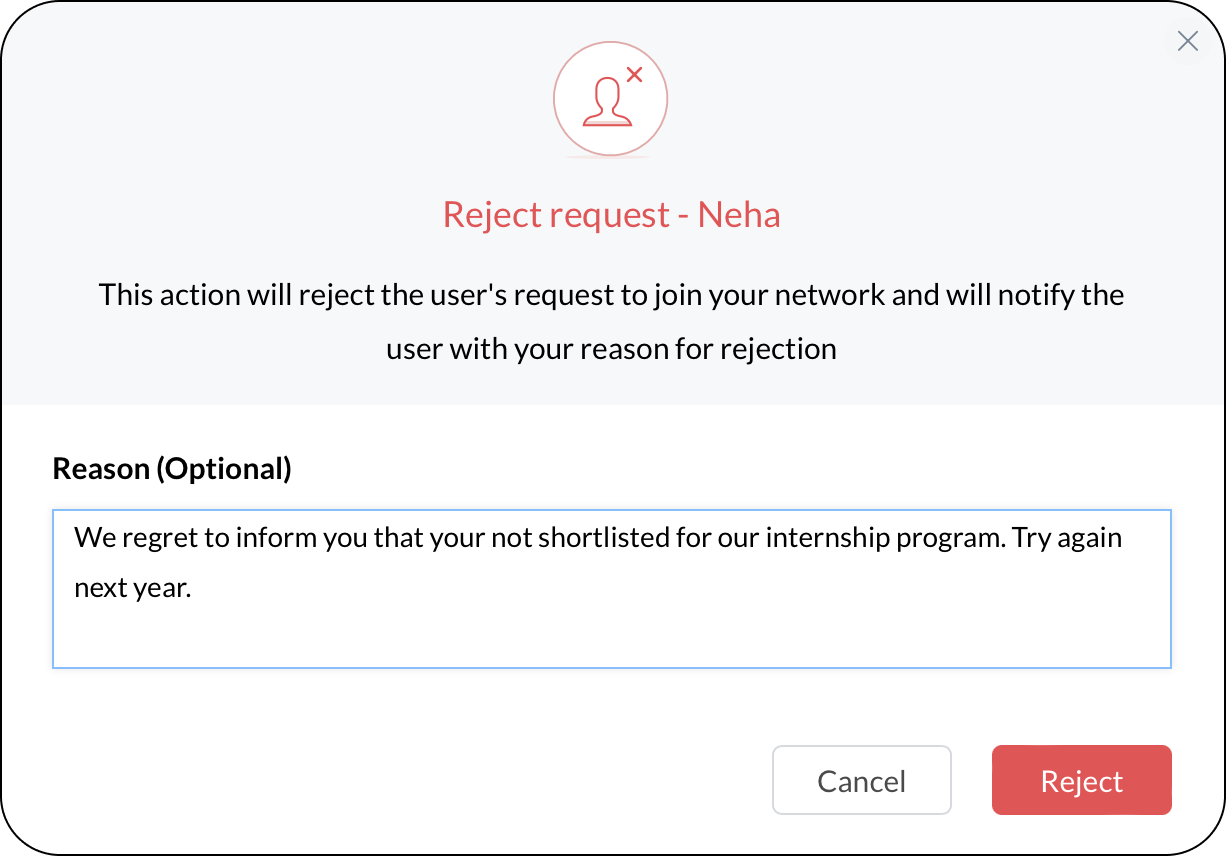Click the "This action will reject" description line
1226x856 pixels.
pyautogui.click(x=611, y=295)
